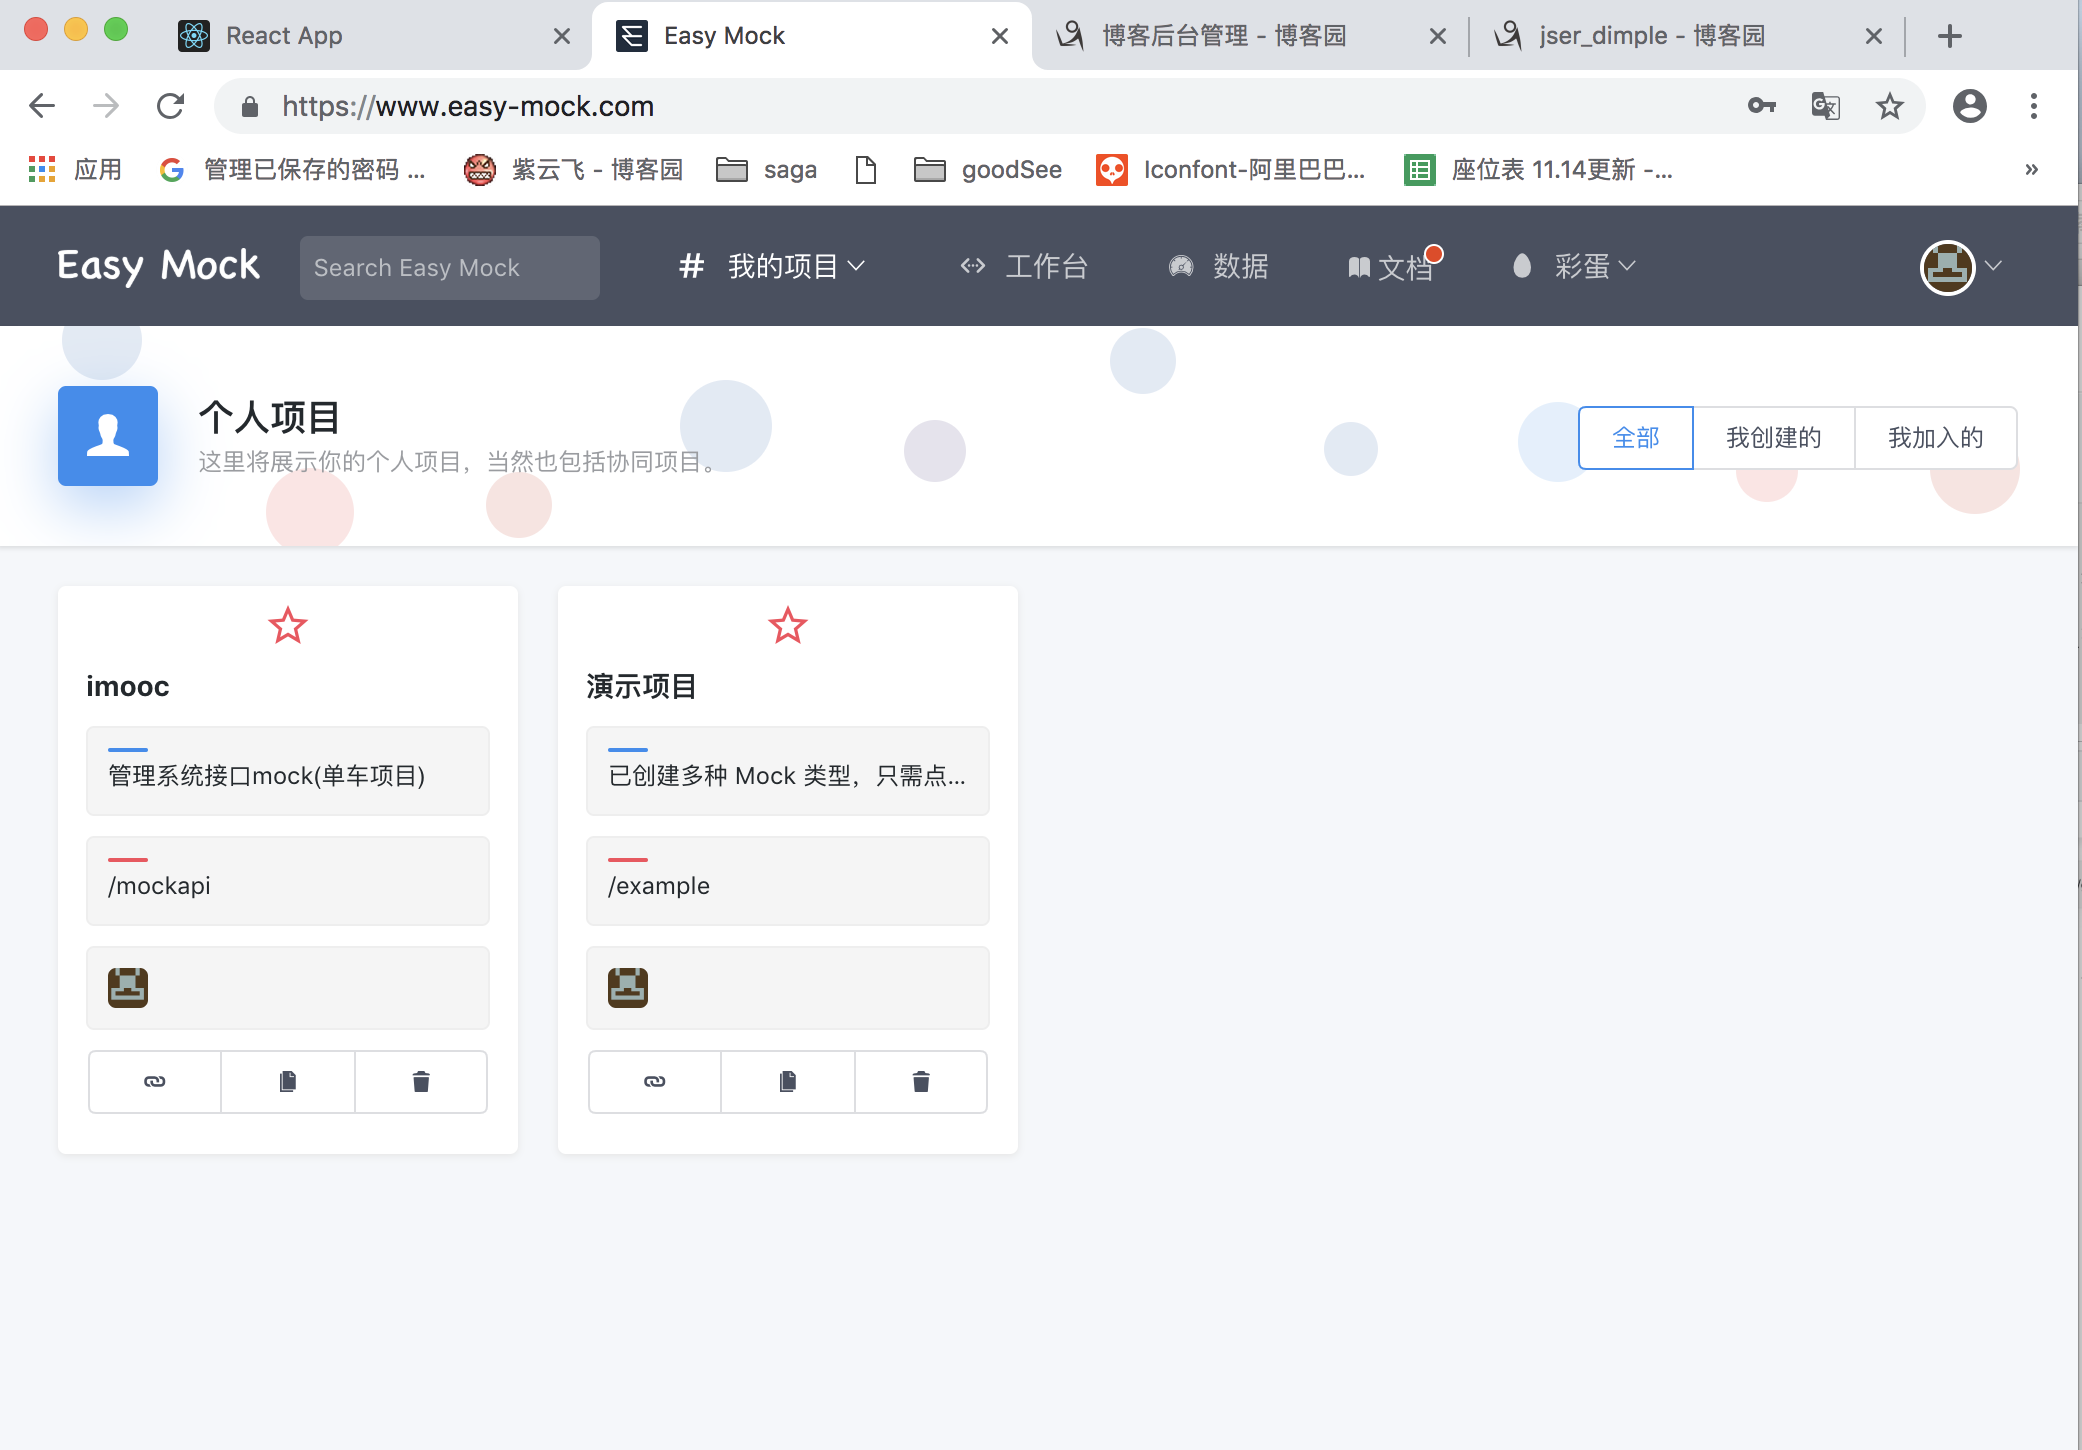Star the imooc project
Screen dimensions: 2082x1450
pyautogui.click(x=288, y=626)
